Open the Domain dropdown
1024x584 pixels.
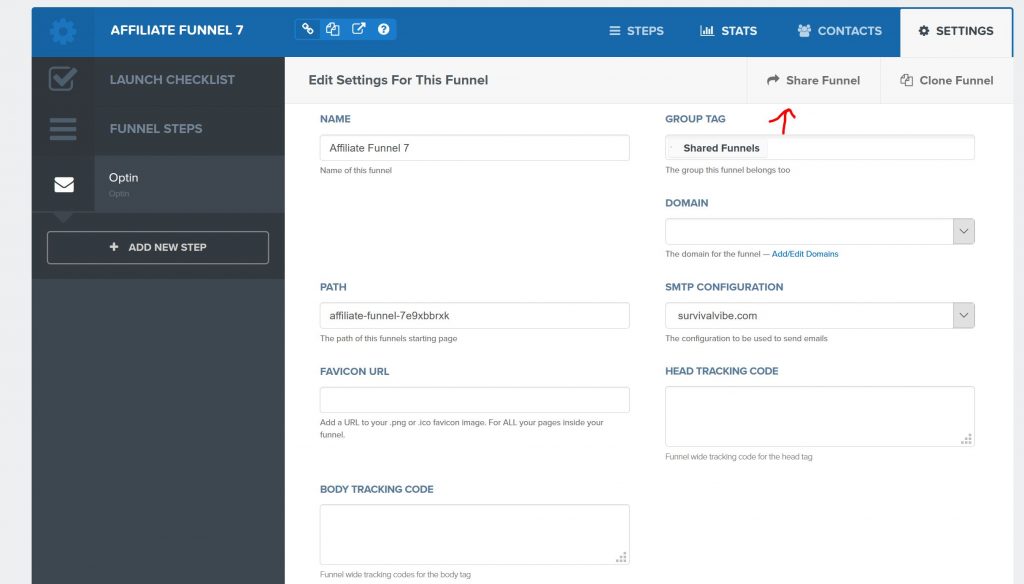[820, 231]
